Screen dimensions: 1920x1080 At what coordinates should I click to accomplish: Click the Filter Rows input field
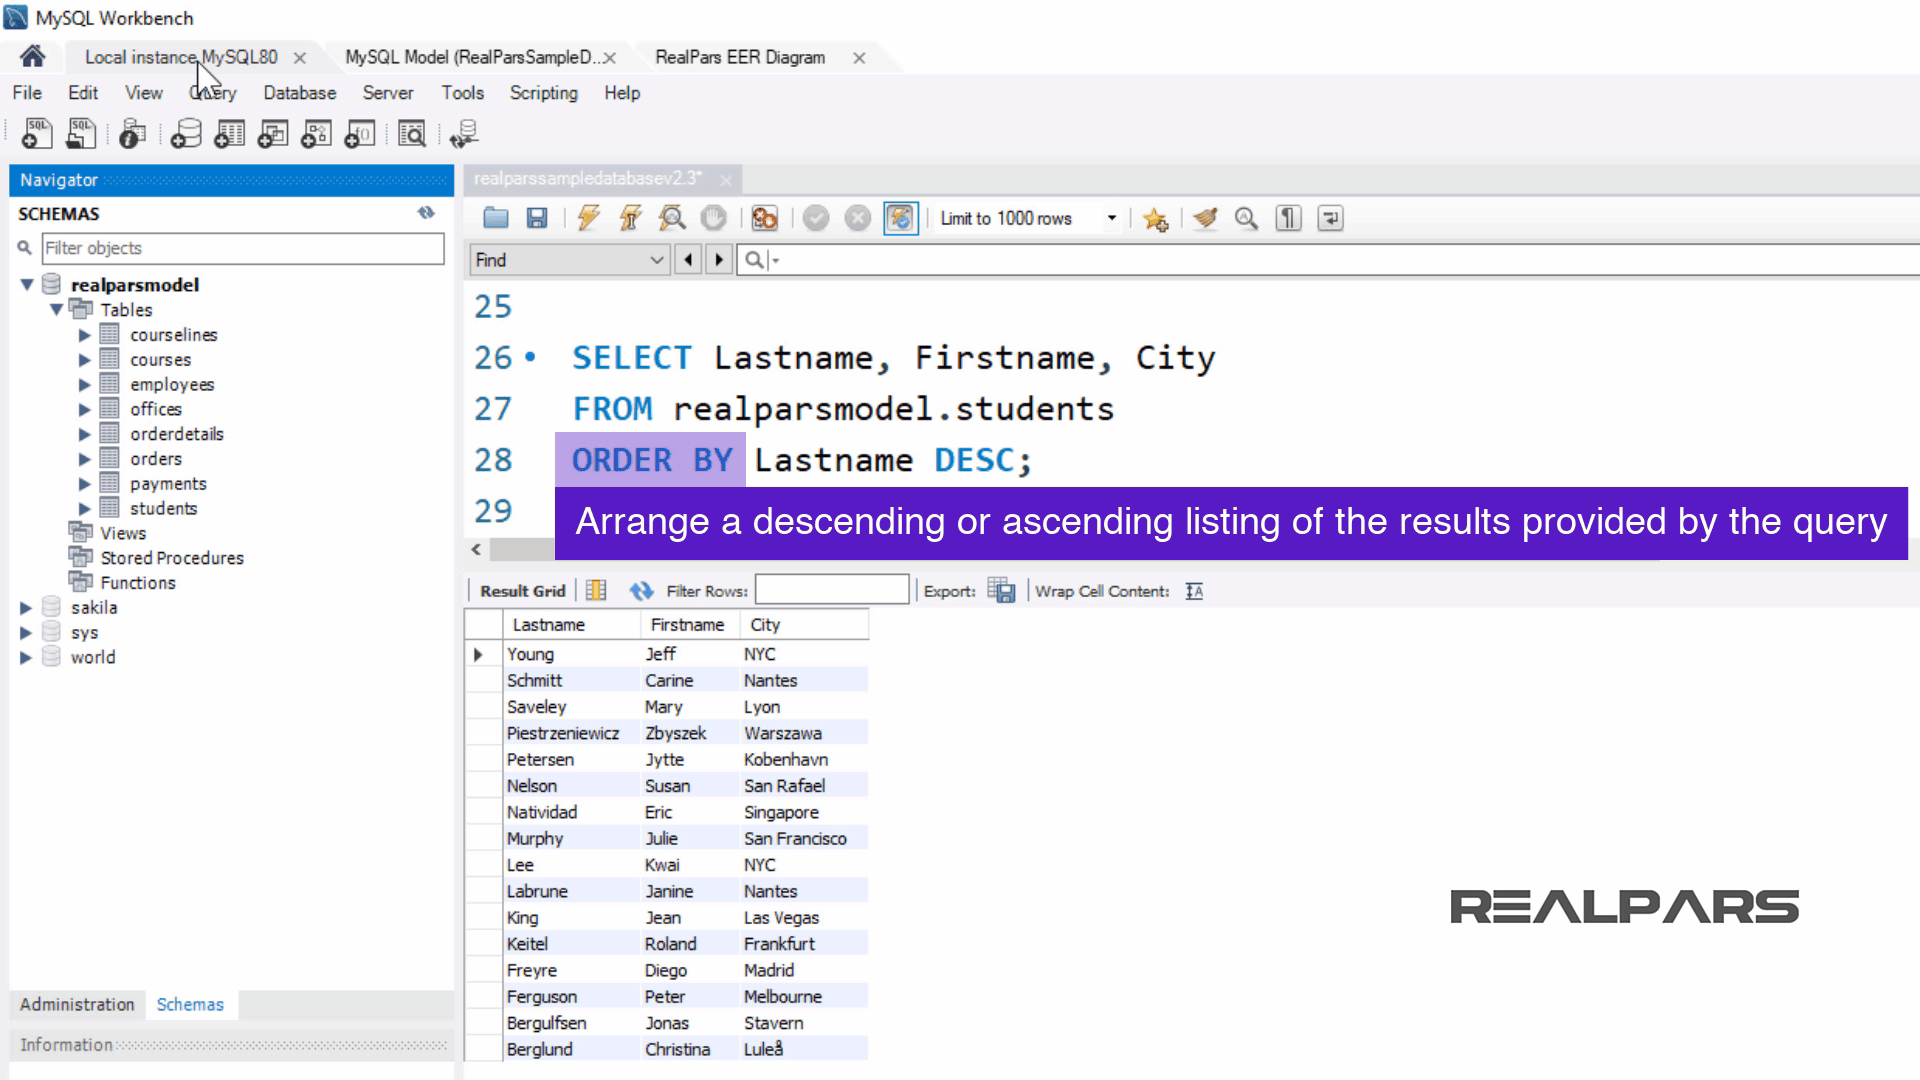click(x=831, y=591)
